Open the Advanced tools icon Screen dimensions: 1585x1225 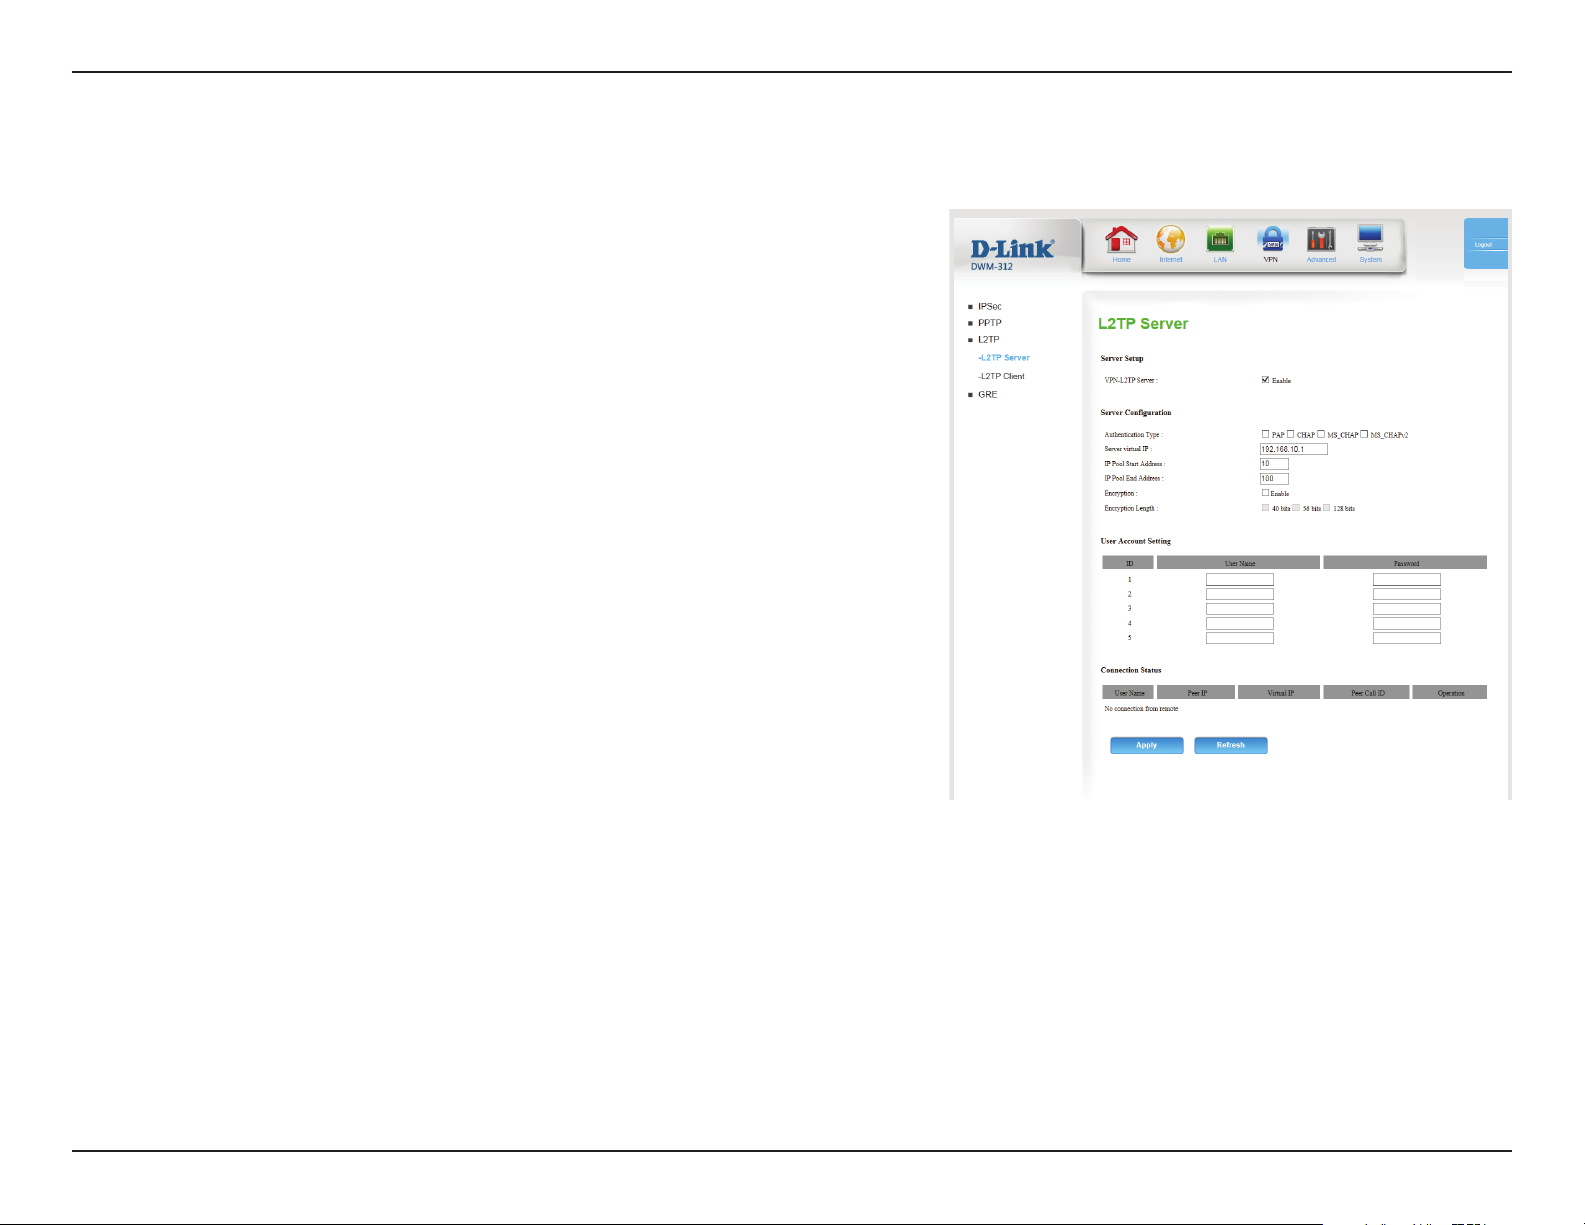[1321, 241]
